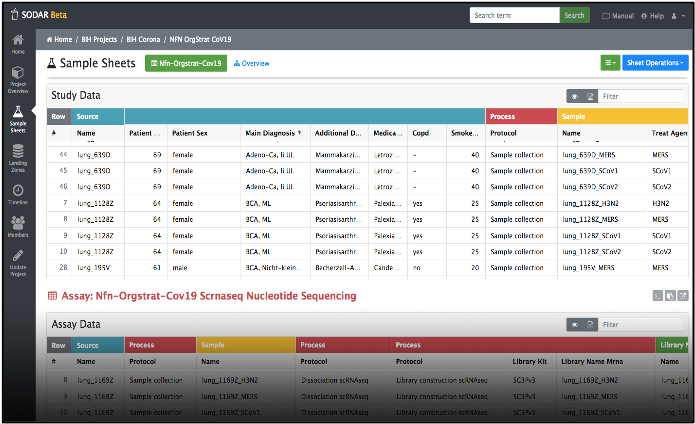695x424 pixels.
Task: Go to Home breadcrumb
Action: click(x=59, y=39)
